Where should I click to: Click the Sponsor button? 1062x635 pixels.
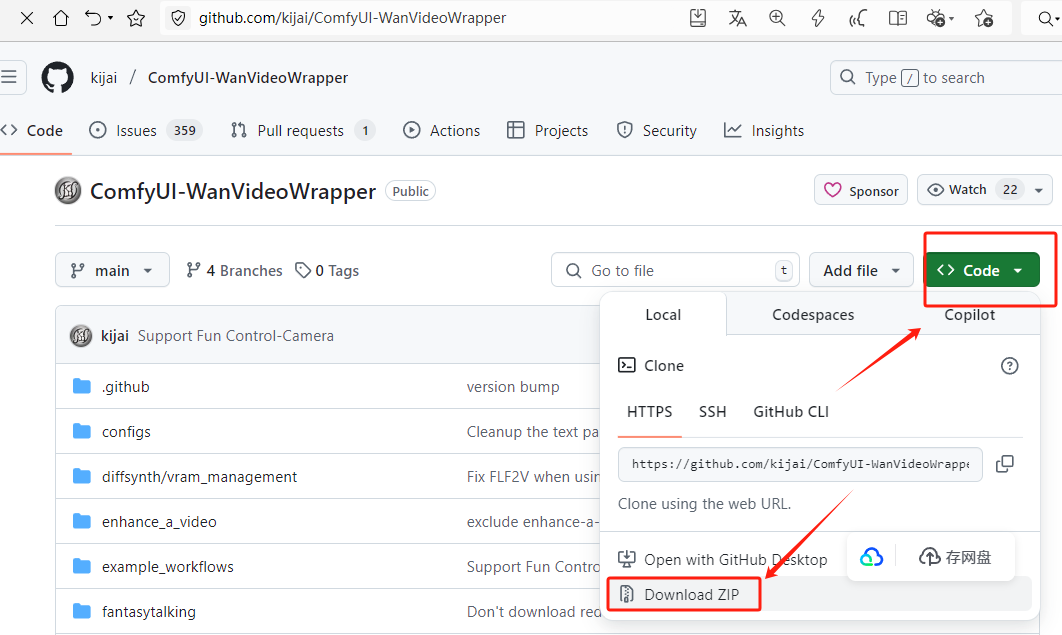point(861,190)
